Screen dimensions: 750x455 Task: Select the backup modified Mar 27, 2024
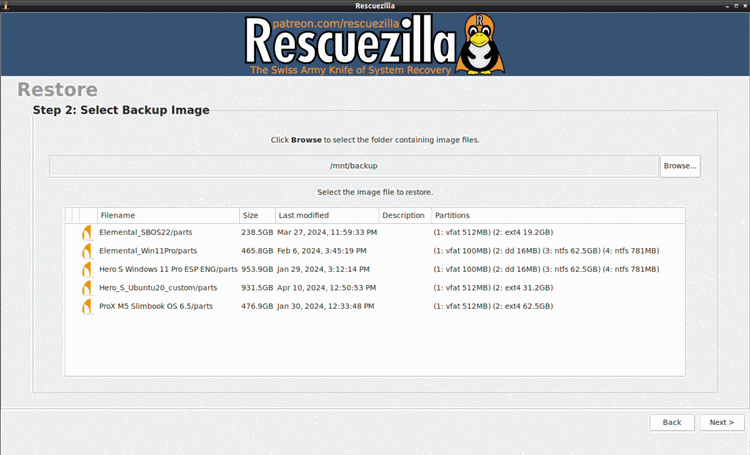[x=327, y=232]
